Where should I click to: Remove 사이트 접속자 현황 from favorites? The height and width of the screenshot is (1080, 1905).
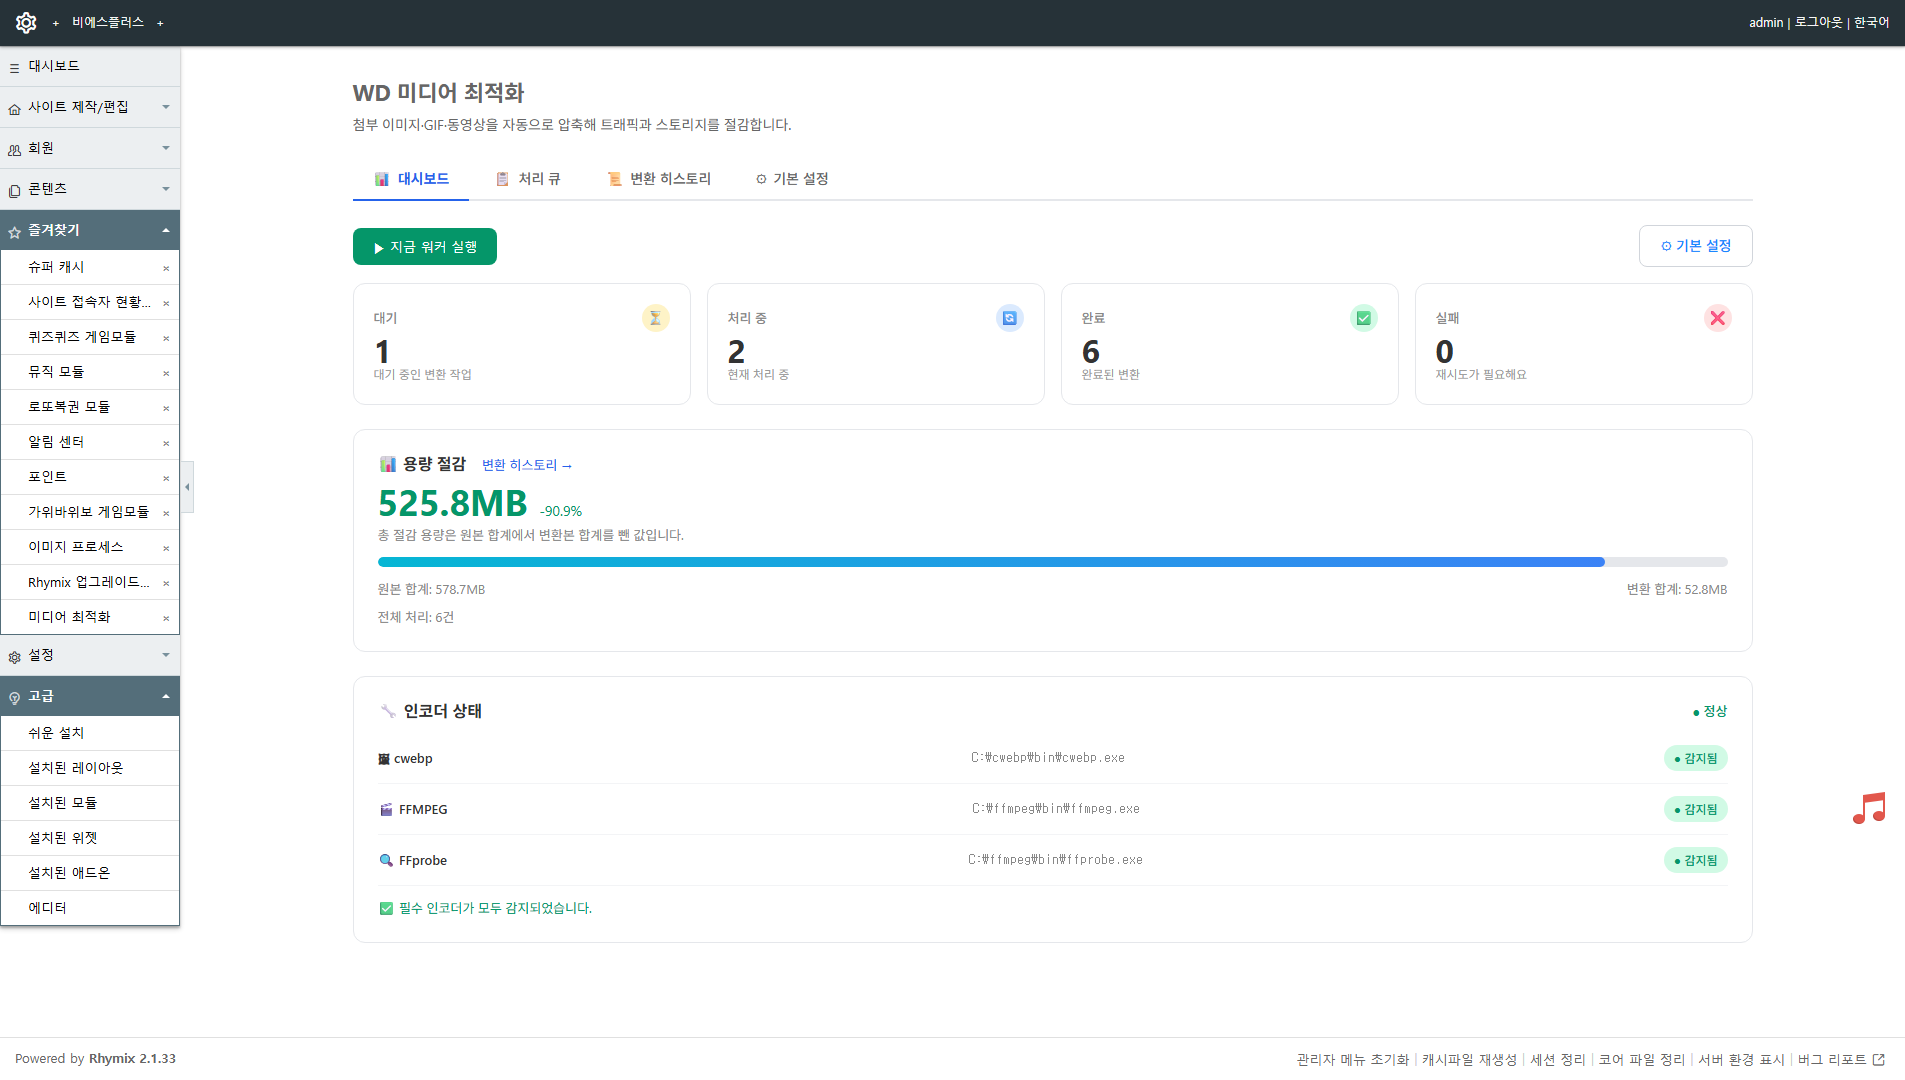(166, 303)
